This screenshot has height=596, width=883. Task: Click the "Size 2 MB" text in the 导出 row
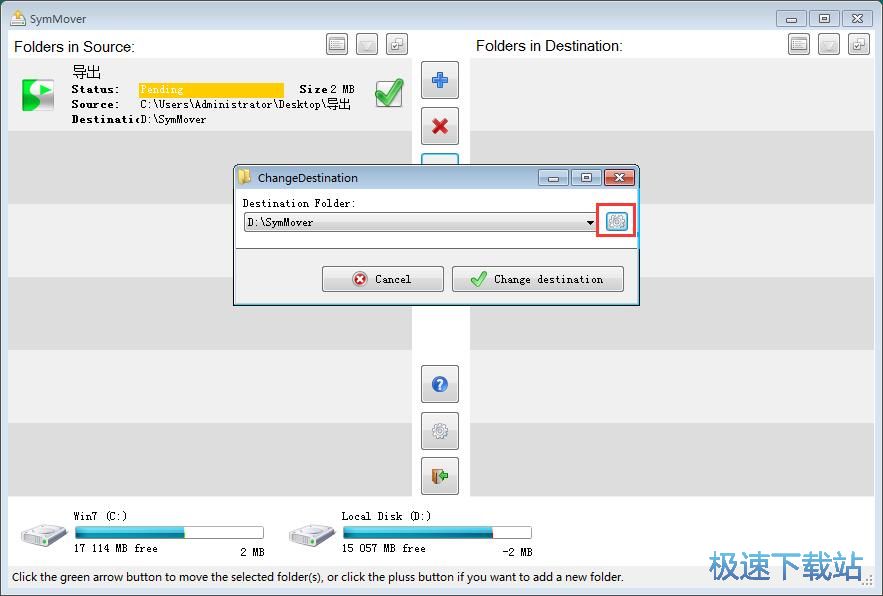point(327,89)
